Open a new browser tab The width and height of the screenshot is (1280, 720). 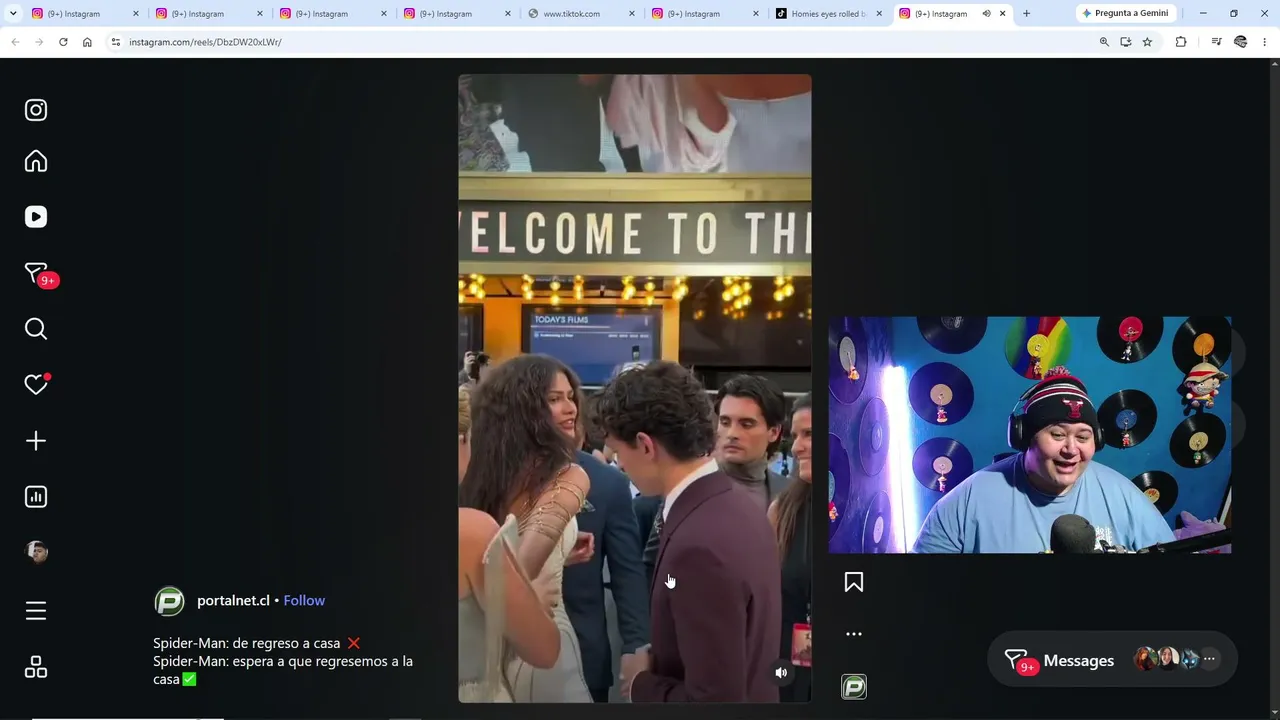pyautogui.click(x=1026, y=14)
